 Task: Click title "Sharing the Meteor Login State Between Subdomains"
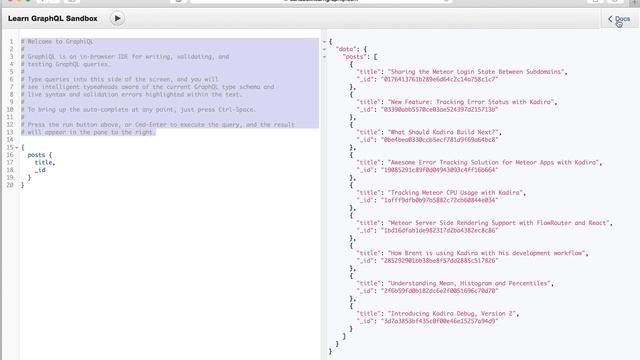click(476, 71)
